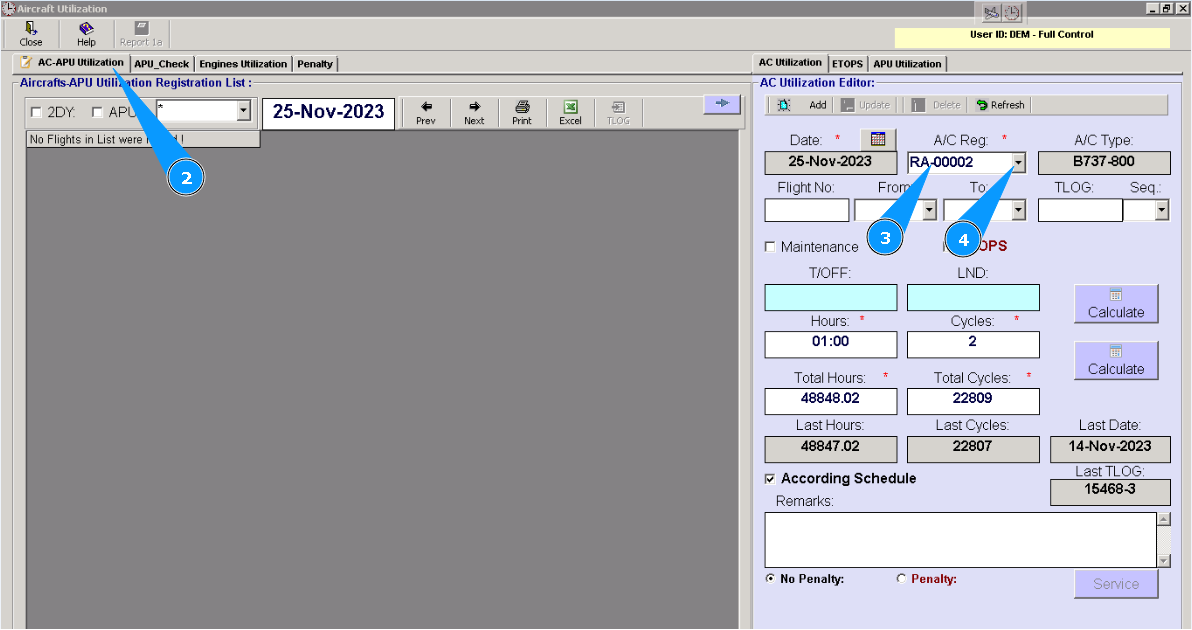Click the TLOG toolbar icon
Viewport: 1192px width, 630px height.
tap(618, 112)
